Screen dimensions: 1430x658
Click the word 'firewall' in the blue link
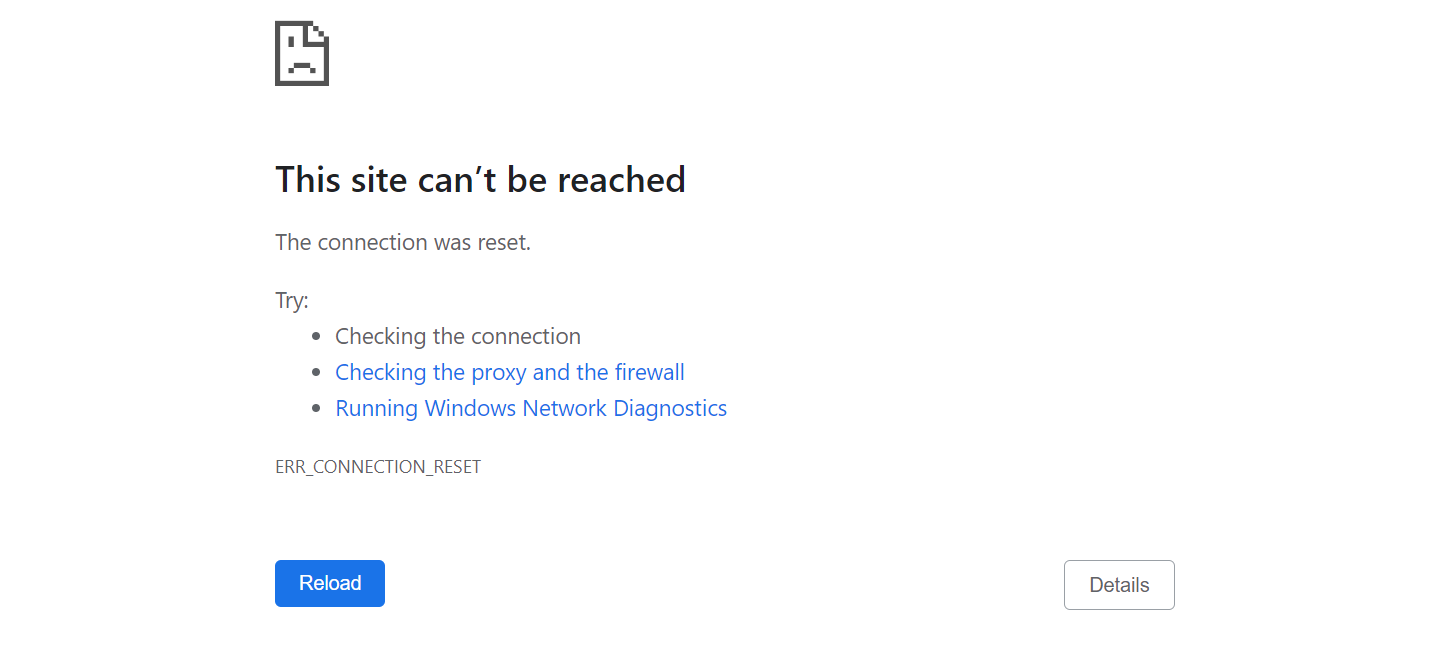point(650,373)
